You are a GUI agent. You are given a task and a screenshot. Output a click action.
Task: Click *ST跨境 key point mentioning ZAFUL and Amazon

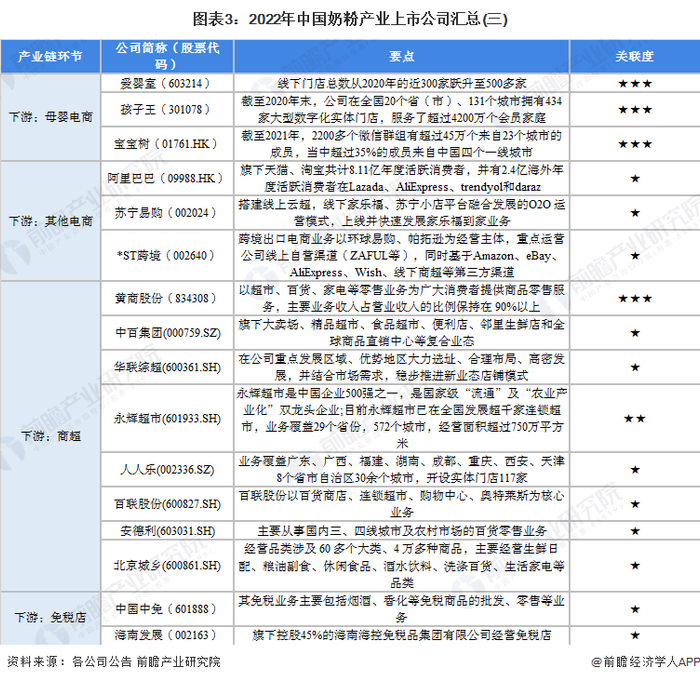pos(401,255)
